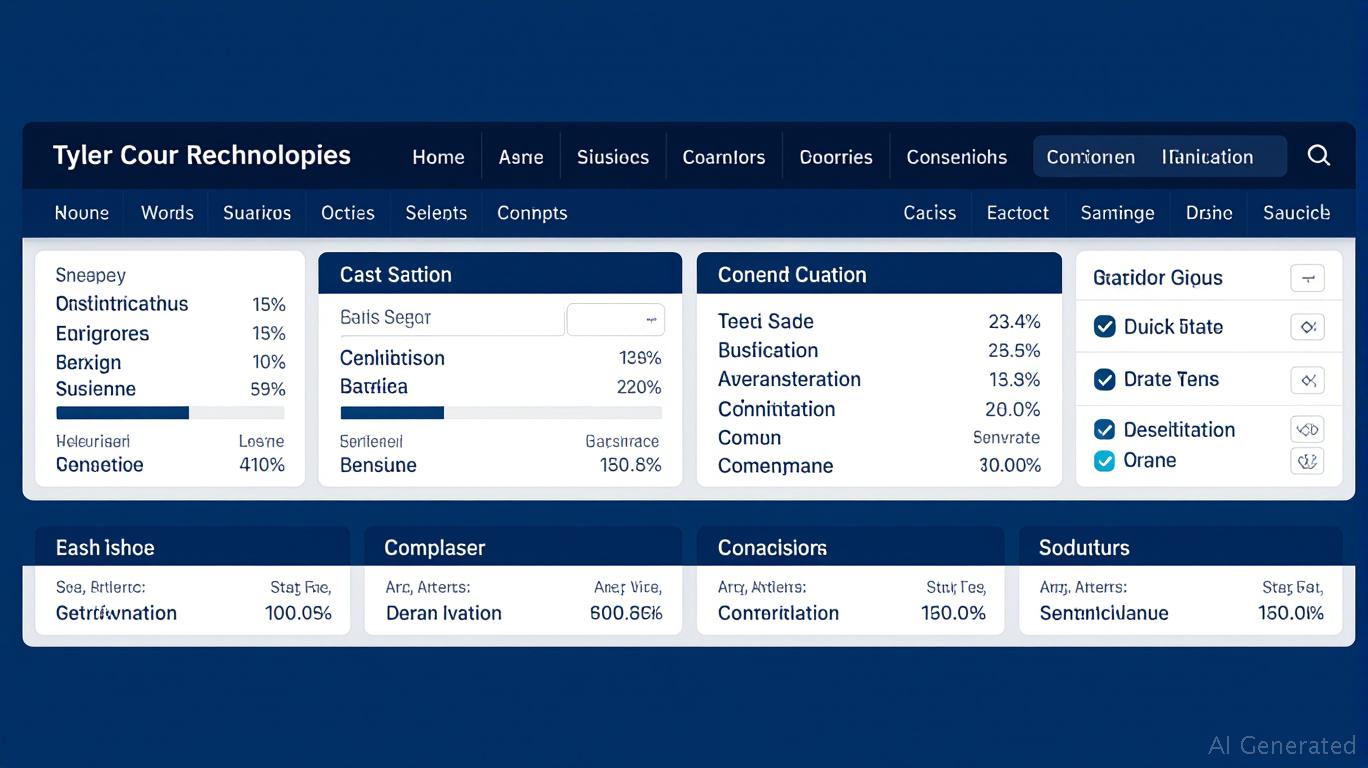1368x768 pixels.
Task: Toggle the Duick Btate checkbox
Action: click(1104, 327)
